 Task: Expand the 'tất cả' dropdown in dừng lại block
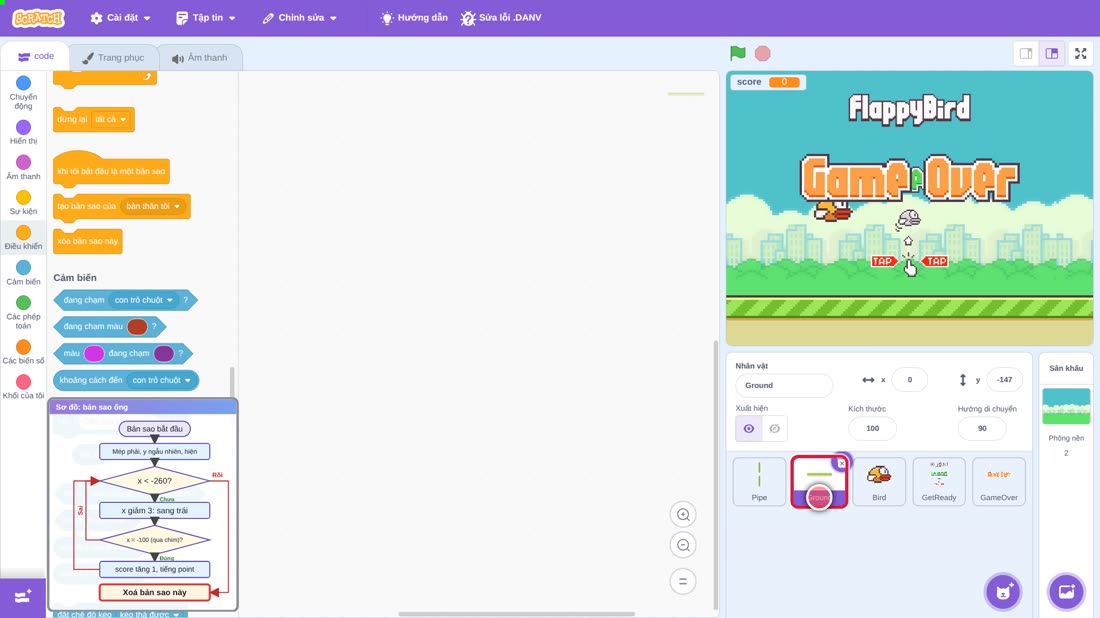coord(111,119)
